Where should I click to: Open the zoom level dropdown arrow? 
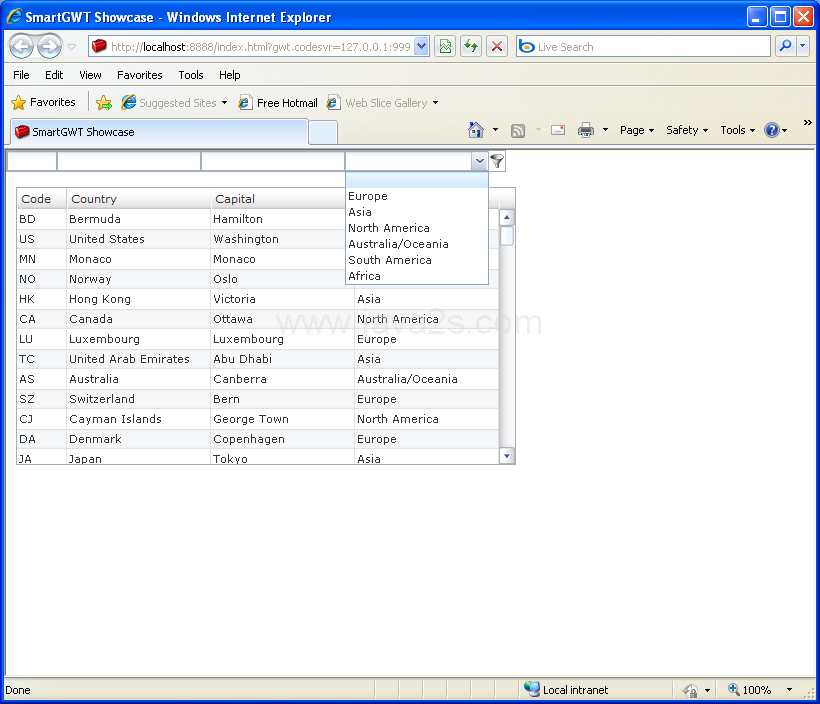point(789,690)
